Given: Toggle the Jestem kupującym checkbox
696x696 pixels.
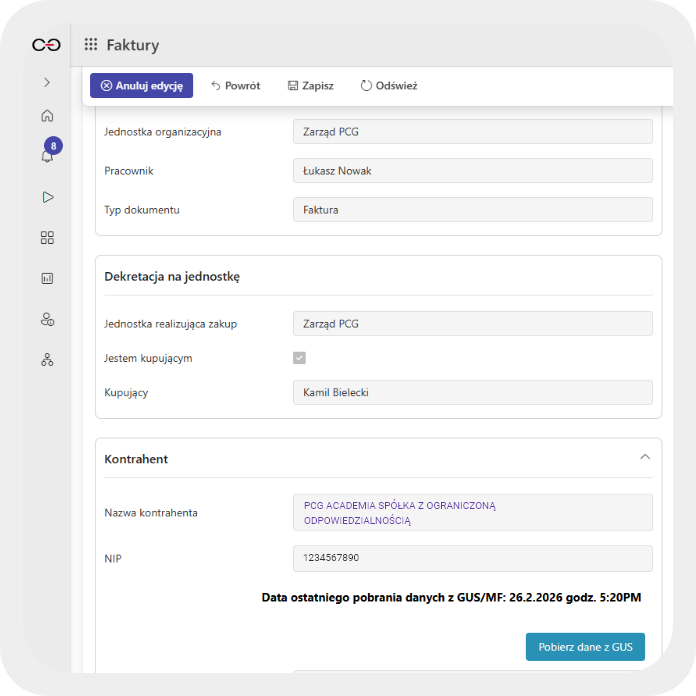Looking at the screenshot, I should (299, 358).
